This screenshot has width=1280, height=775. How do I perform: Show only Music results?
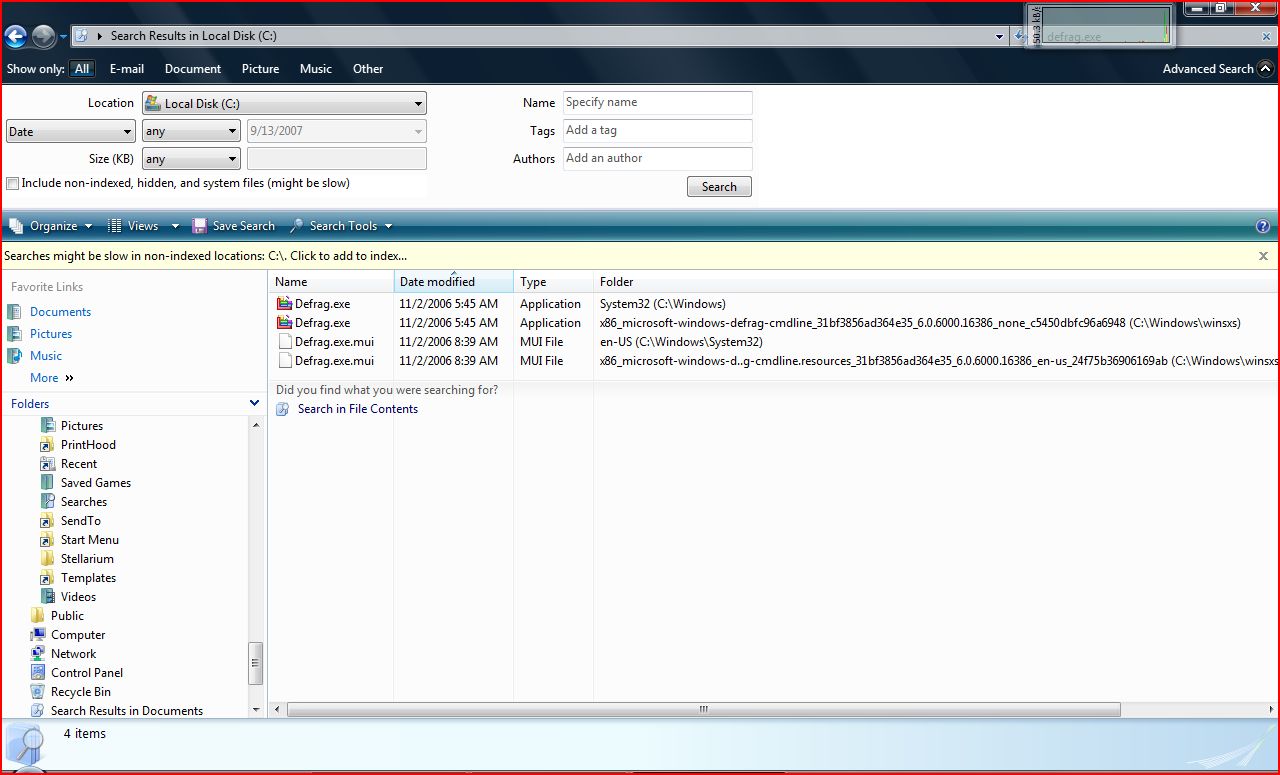316,69
